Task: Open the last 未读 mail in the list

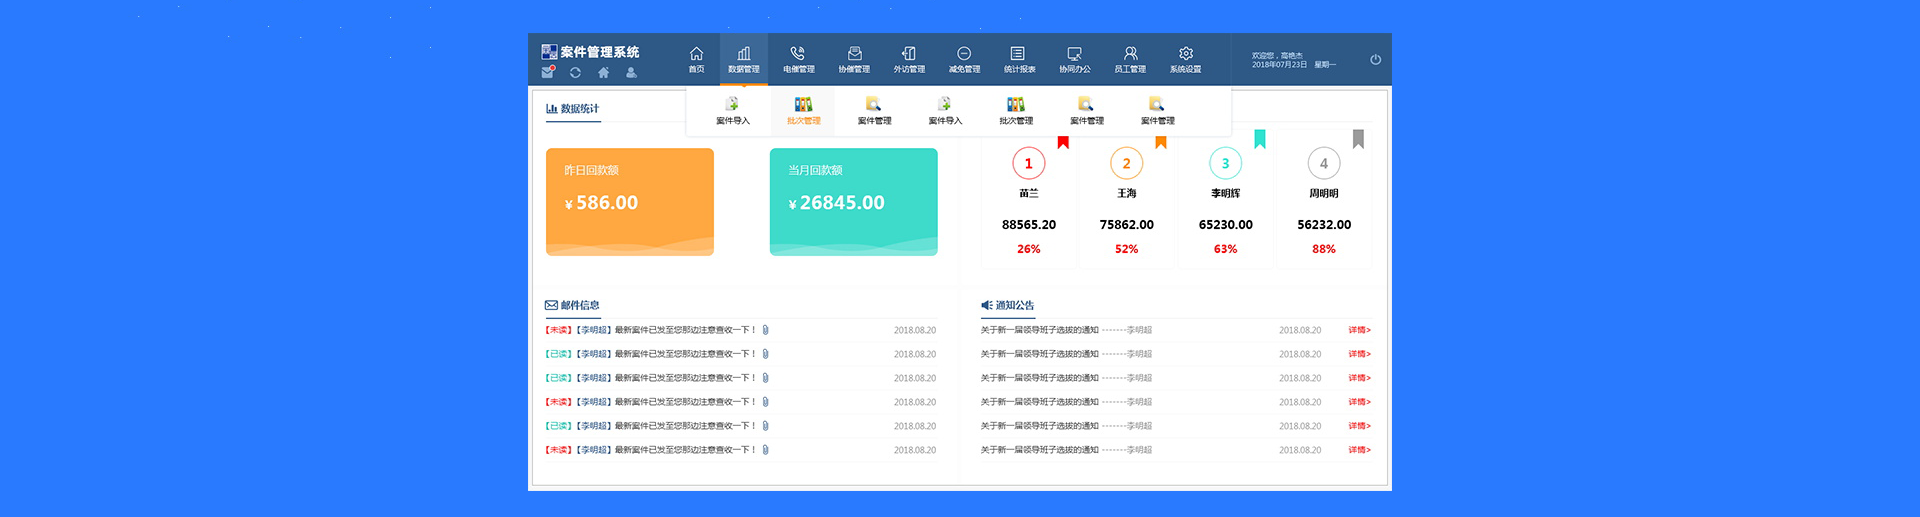Action: [650, 450]
